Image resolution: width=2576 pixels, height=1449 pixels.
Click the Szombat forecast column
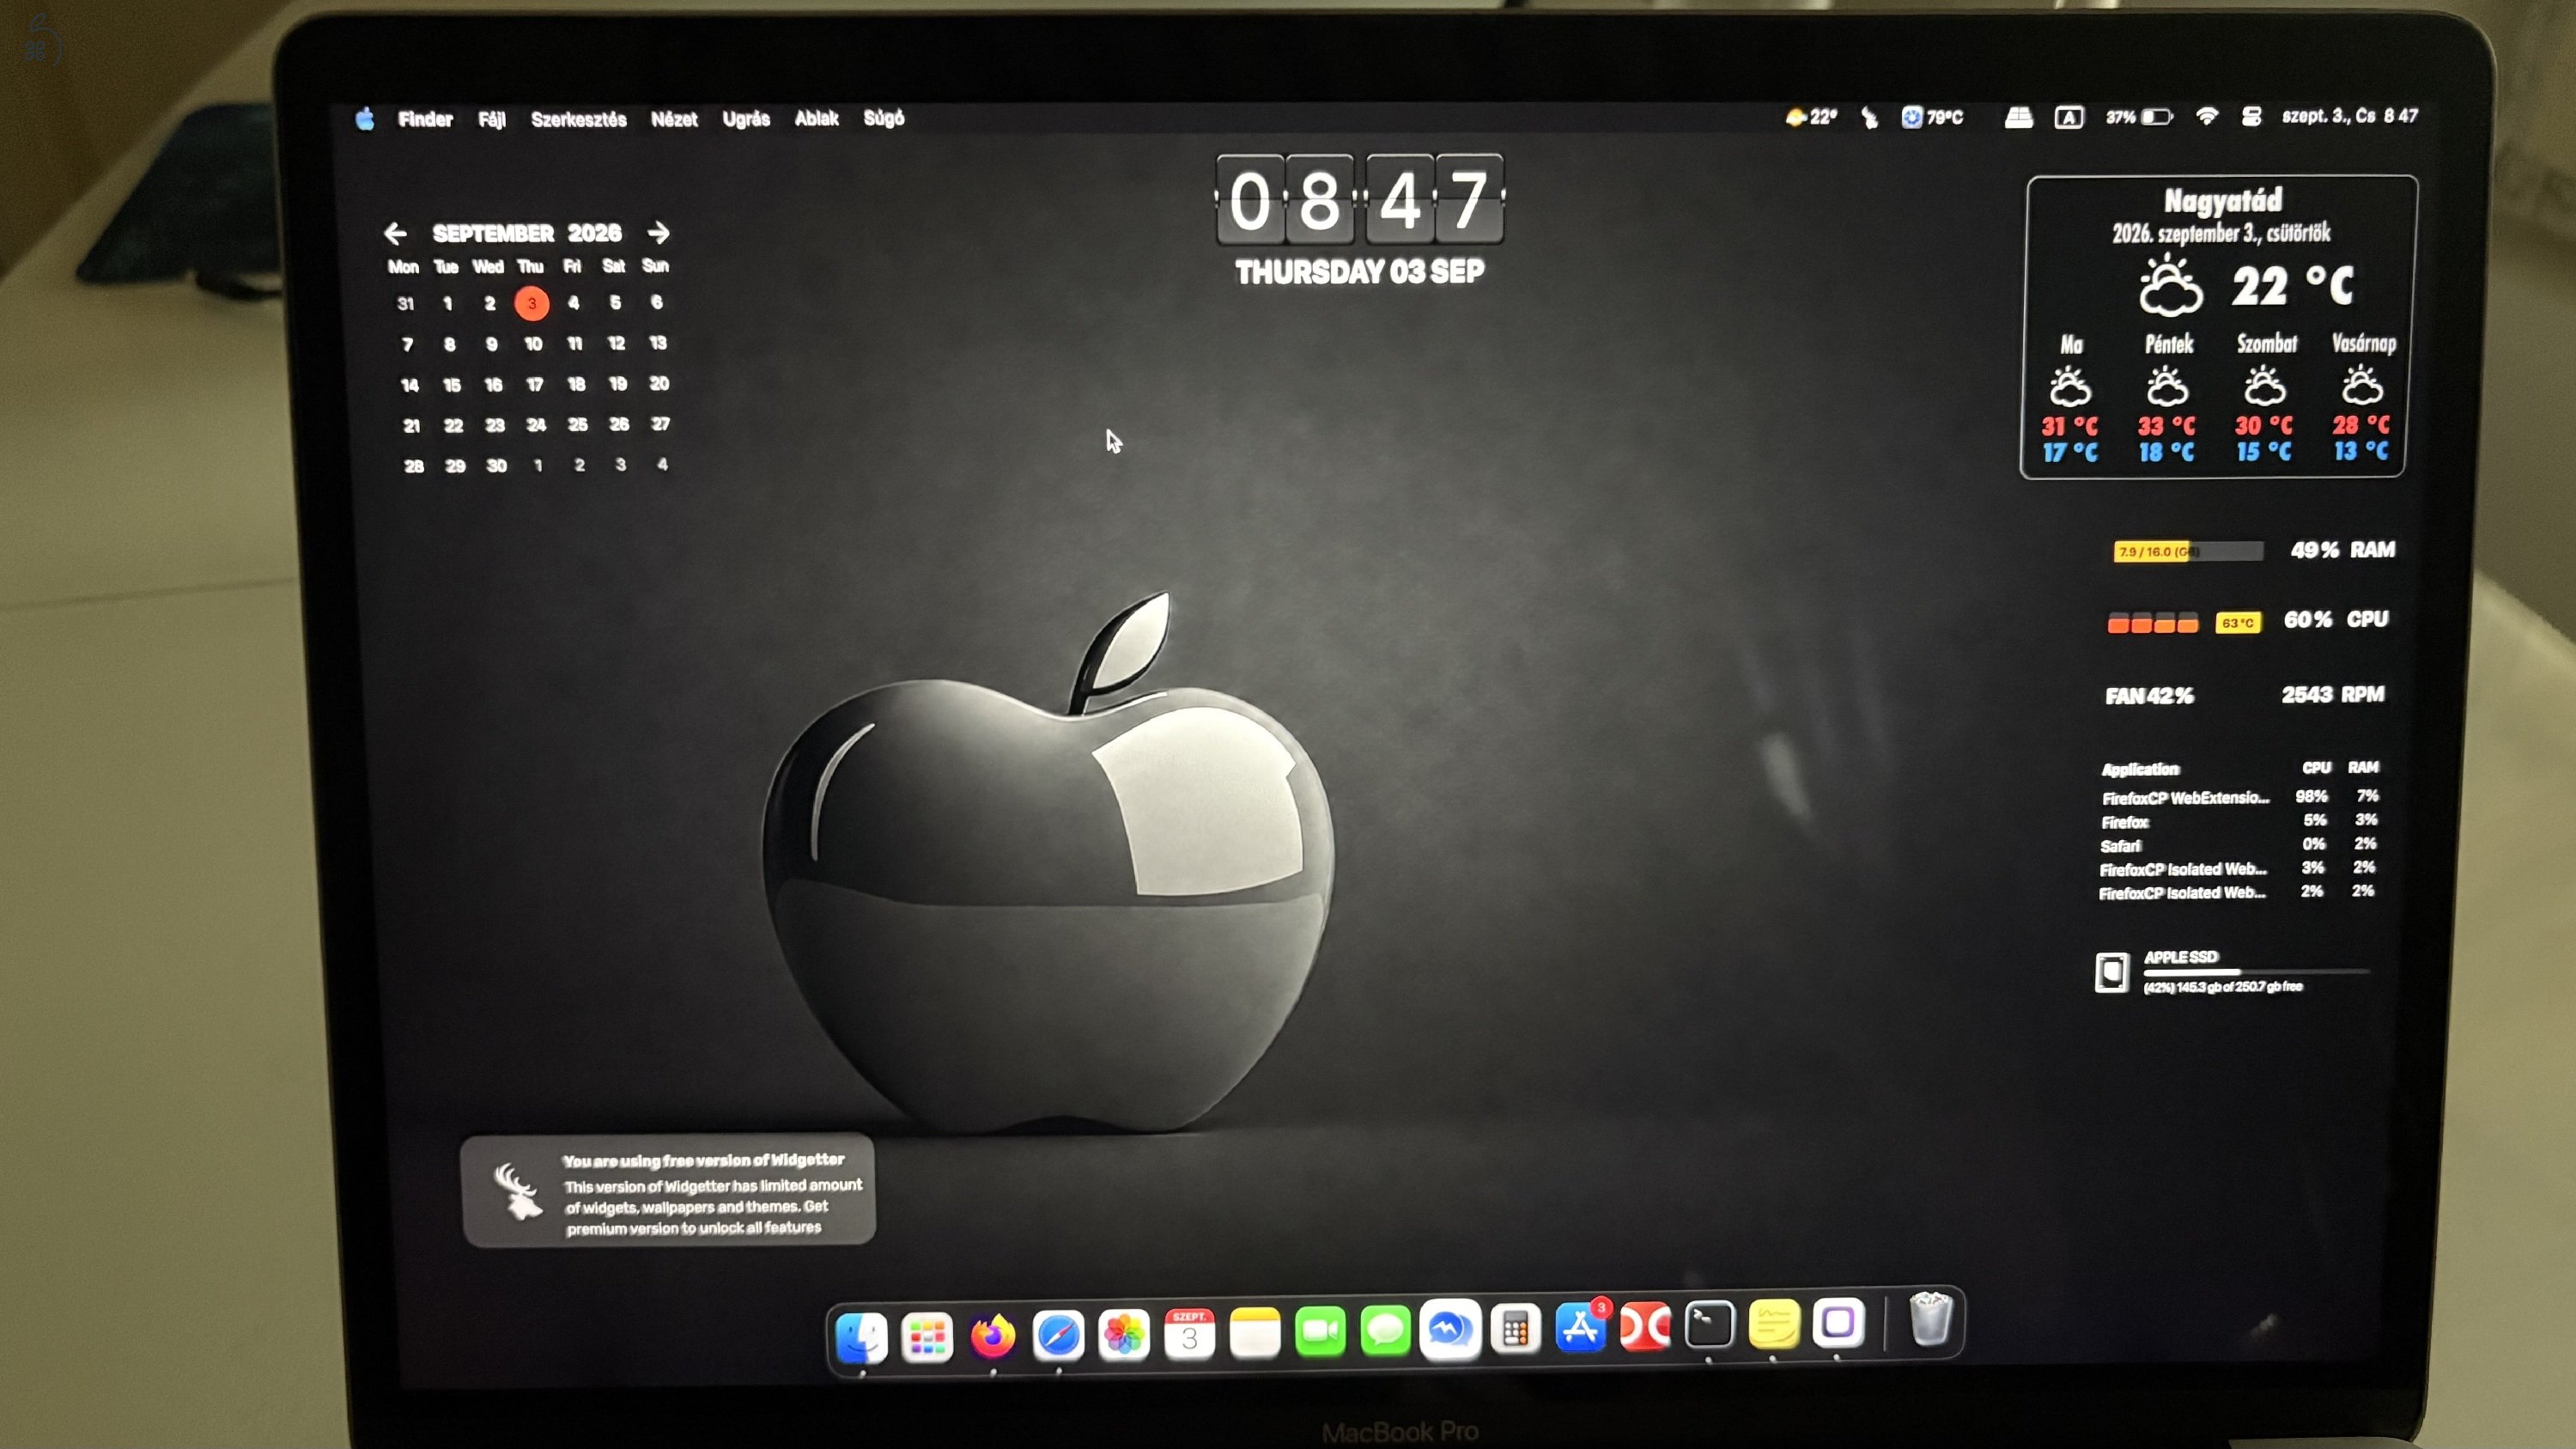(2265, 398)
